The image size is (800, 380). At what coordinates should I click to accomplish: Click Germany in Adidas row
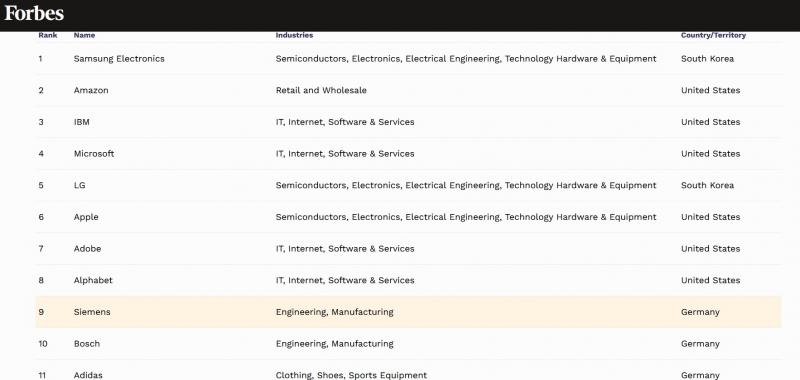pos(700,375)
